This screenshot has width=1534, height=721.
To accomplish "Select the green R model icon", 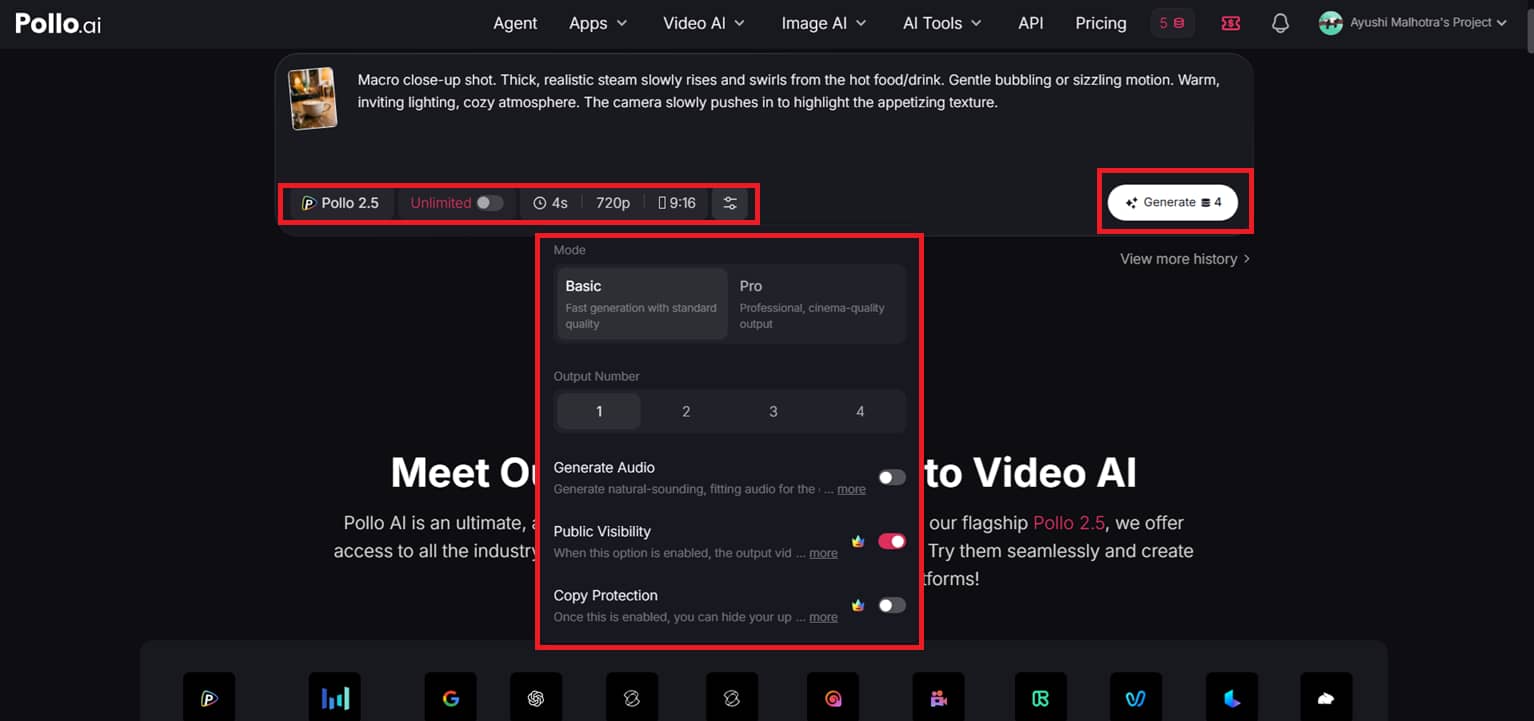I will 1040,698.
